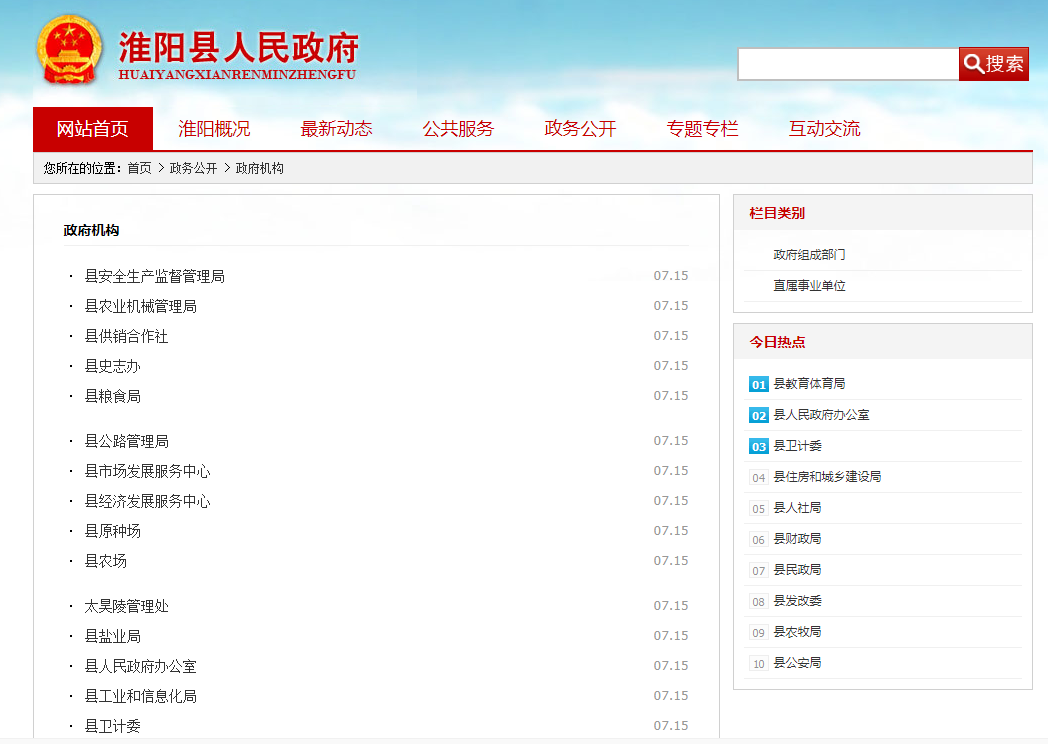Select 专题专栏 in navigation bar

[702, 129]
